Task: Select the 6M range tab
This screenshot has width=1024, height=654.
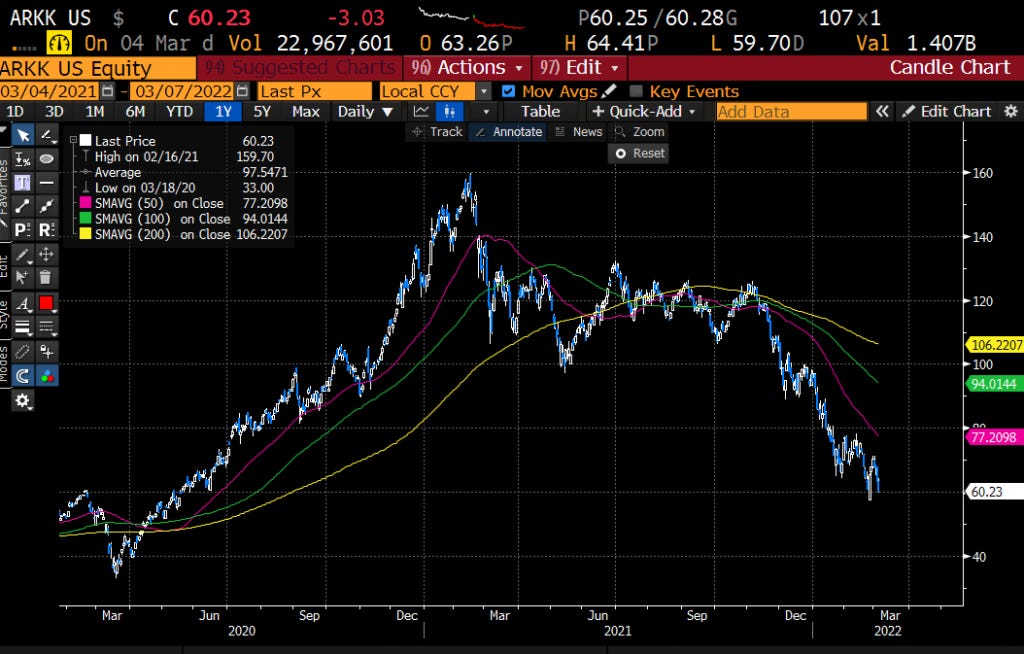Action: point(135,112)
